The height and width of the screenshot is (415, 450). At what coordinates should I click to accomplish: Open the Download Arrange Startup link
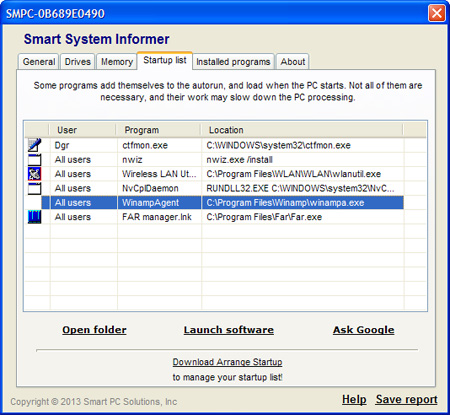pos(227,362)
